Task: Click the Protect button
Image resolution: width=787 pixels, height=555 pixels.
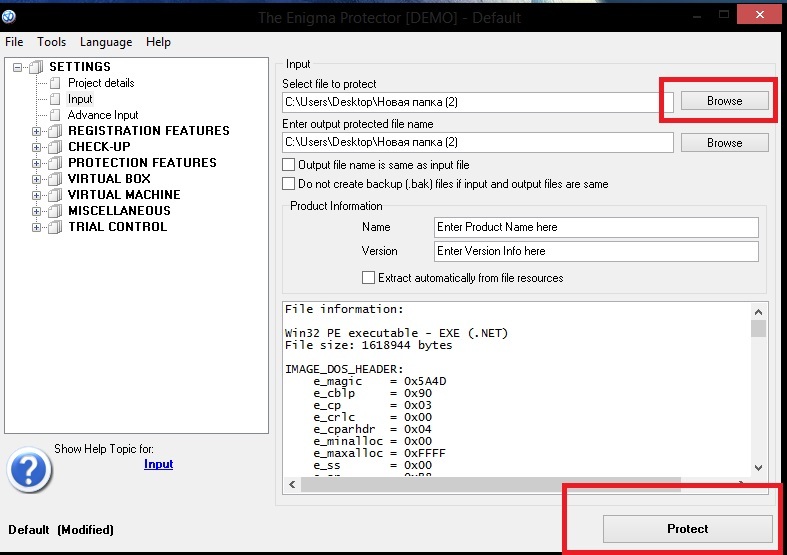Action: pyautogui.click(x=687, y=528)
